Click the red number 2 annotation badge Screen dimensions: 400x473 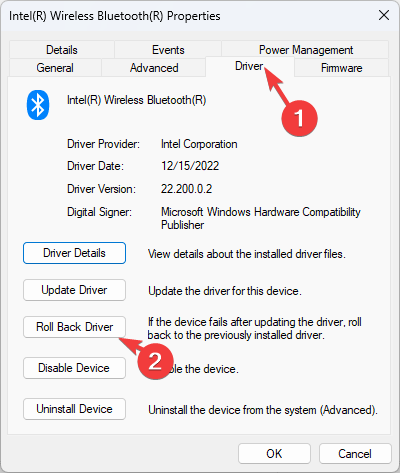click(155, 361)
